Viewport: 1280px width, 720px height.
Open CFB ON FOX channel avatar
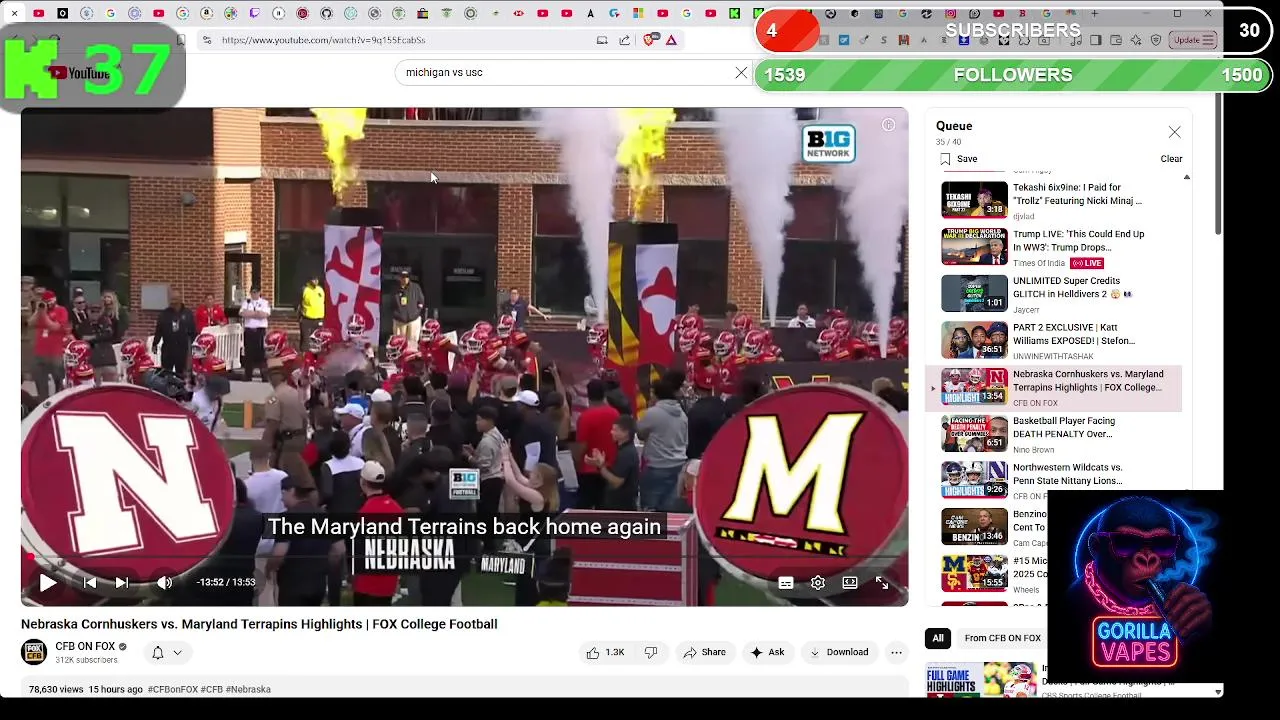(34, 652)
